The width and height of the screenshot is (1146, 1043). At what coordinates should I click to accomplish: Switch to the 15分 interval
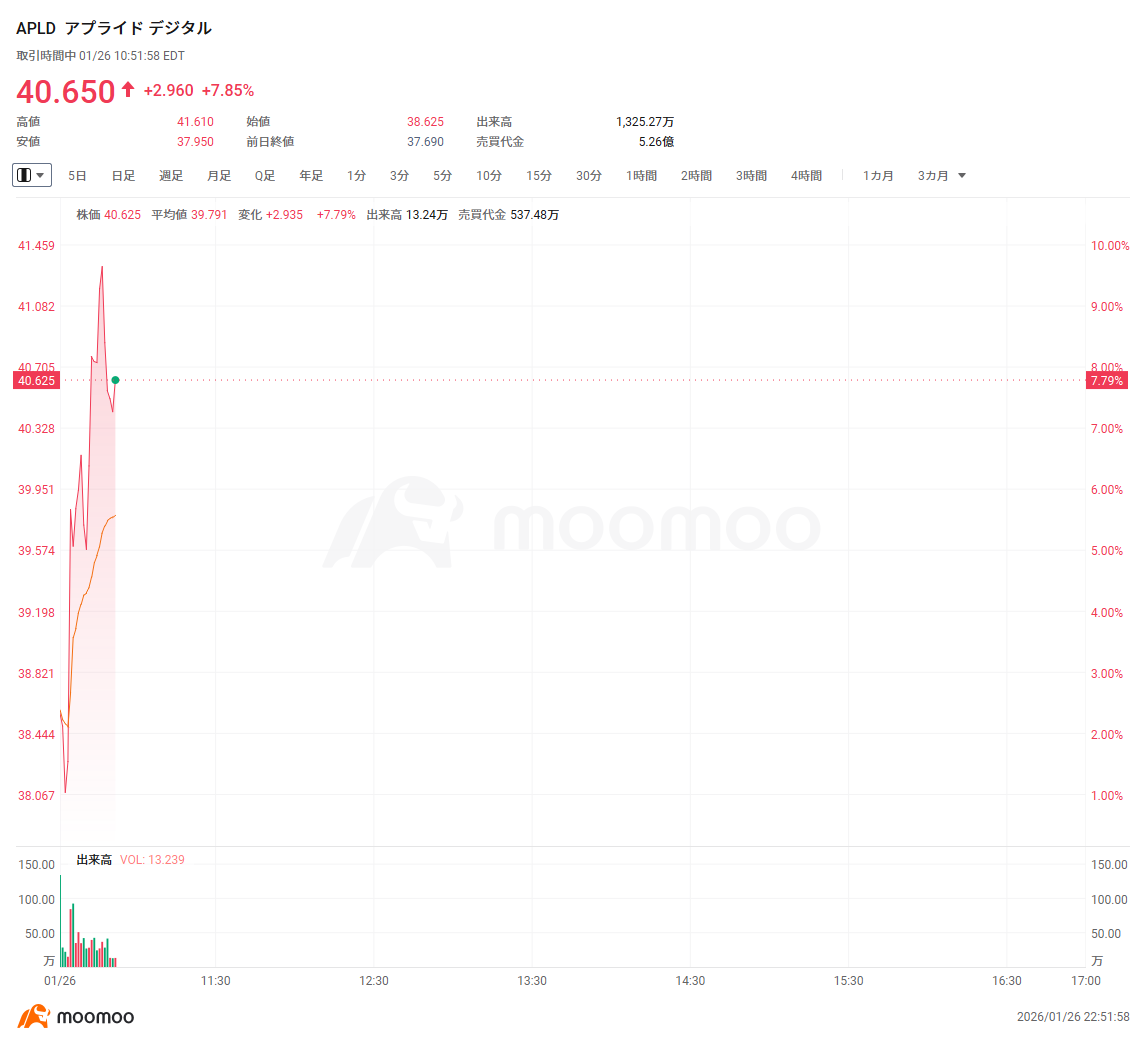(x=539, y=176)
